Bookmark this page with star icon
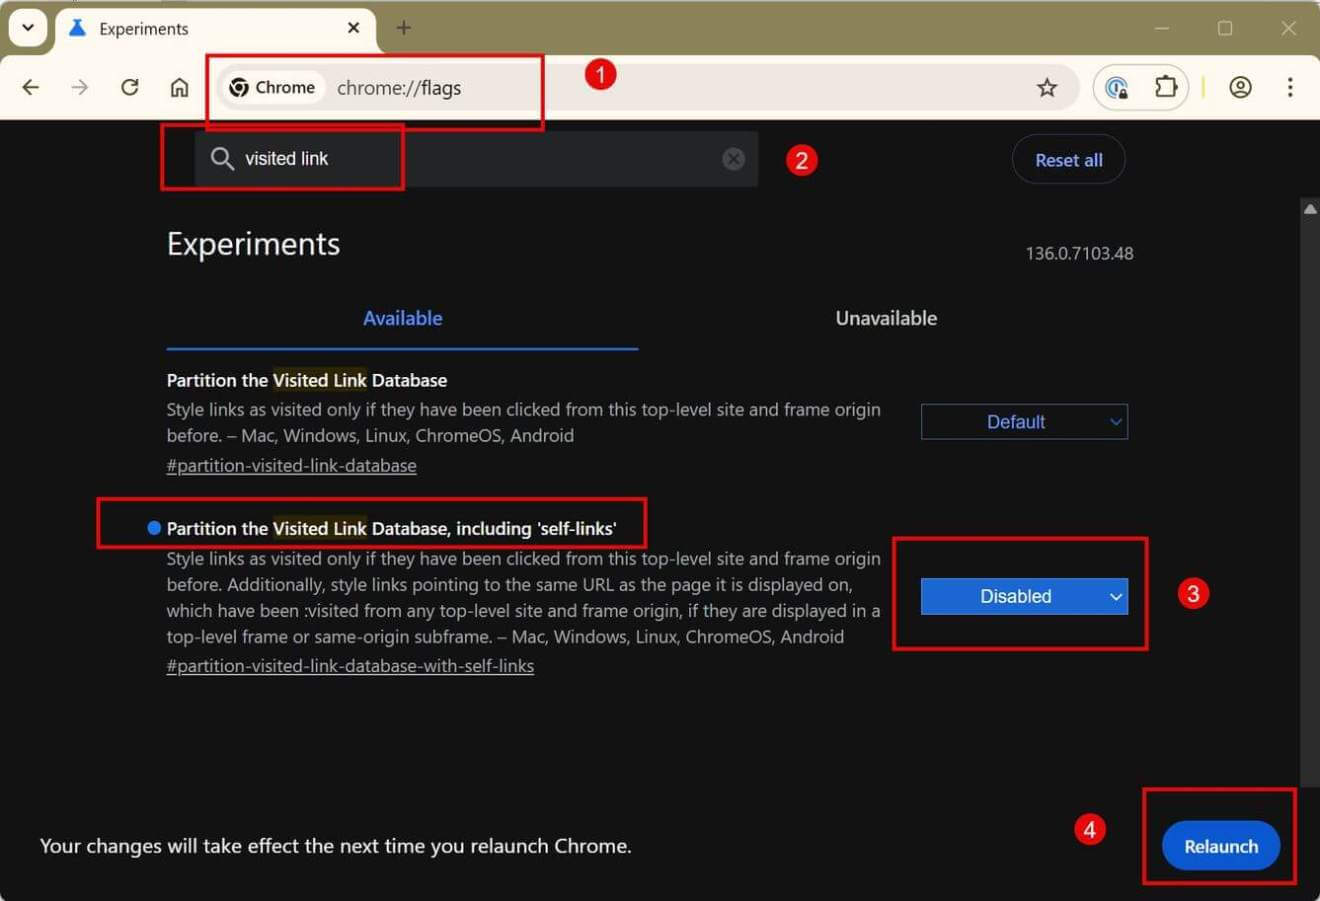1320x901 pixels. point(1047,87)
